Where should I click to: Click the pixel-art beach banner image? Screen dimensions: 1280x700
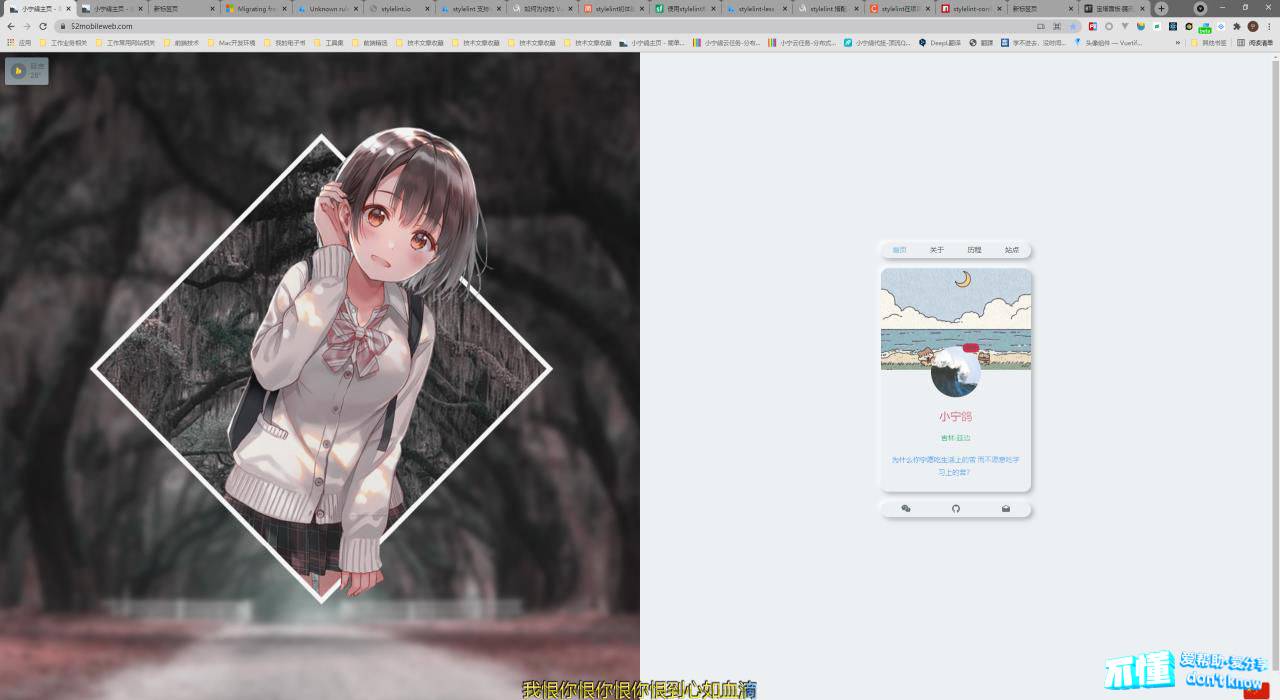coord(956,319)
